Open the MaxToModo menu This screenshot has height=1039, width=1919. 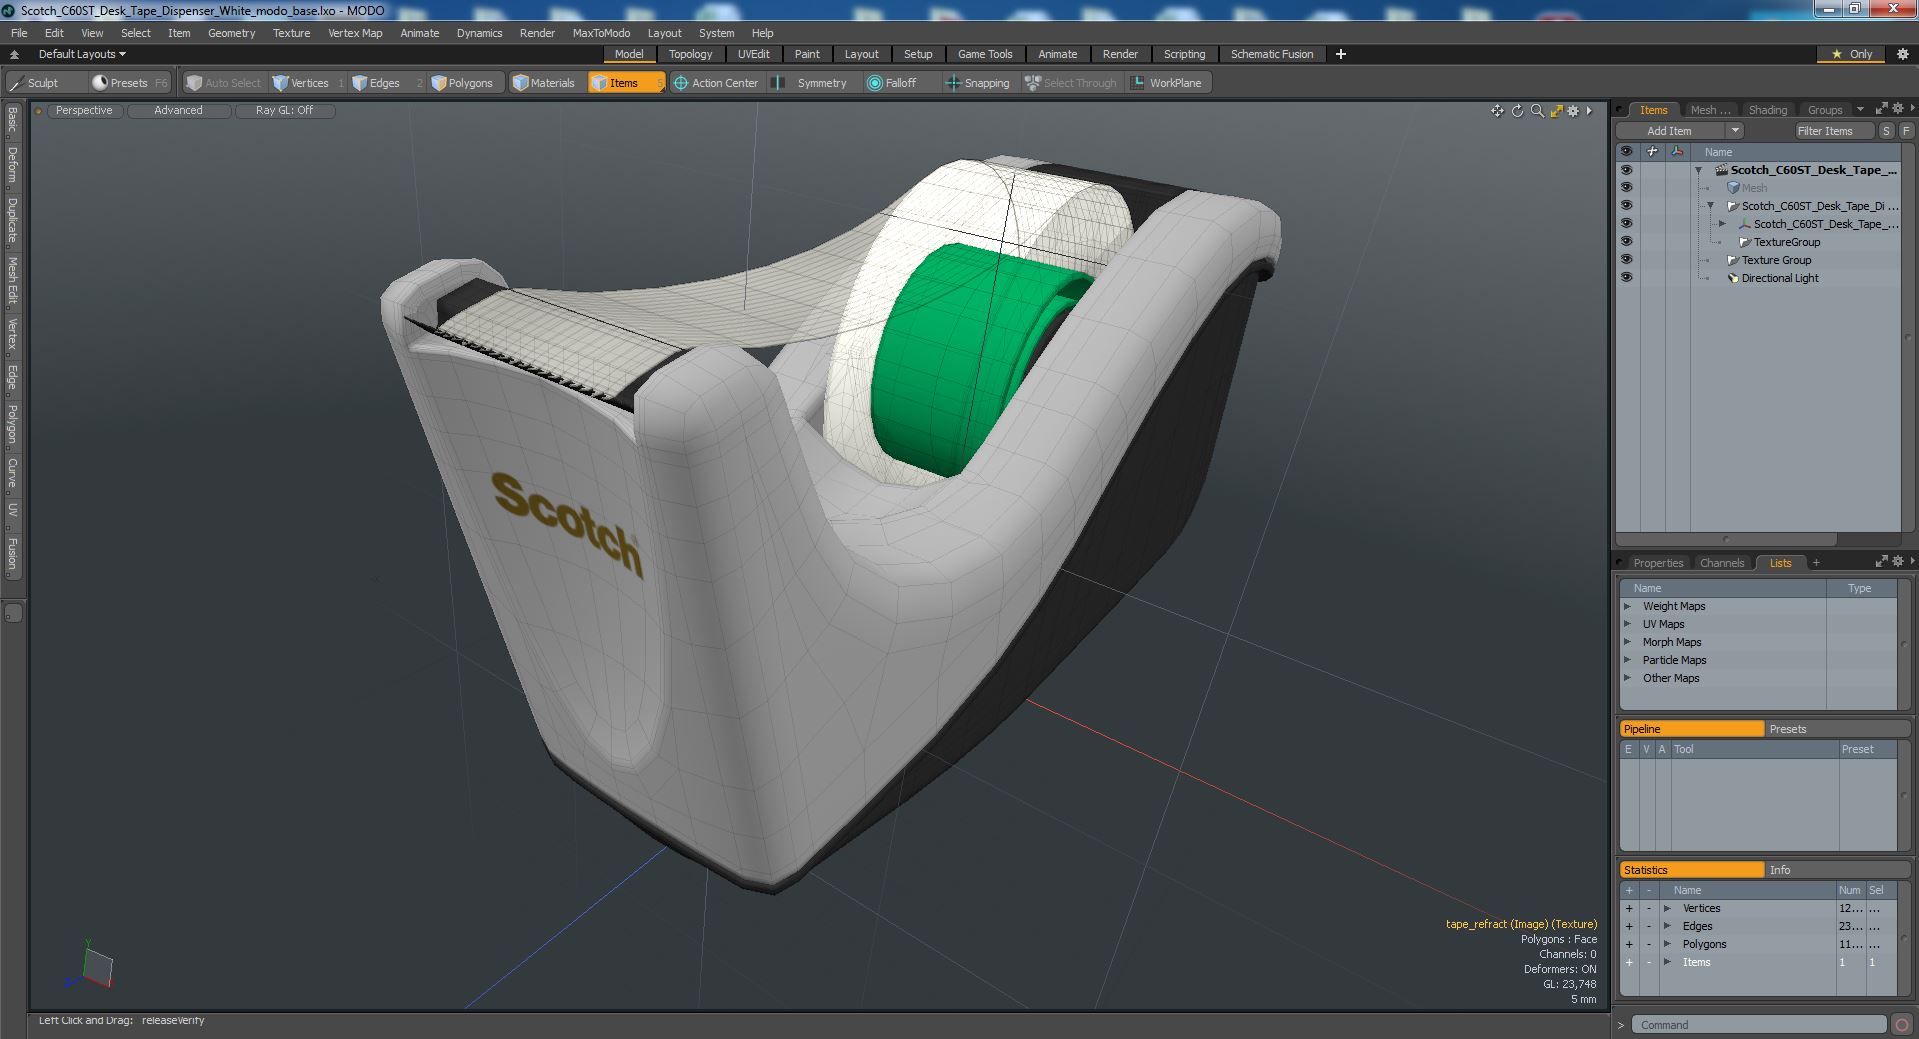[x=601, y=33]
